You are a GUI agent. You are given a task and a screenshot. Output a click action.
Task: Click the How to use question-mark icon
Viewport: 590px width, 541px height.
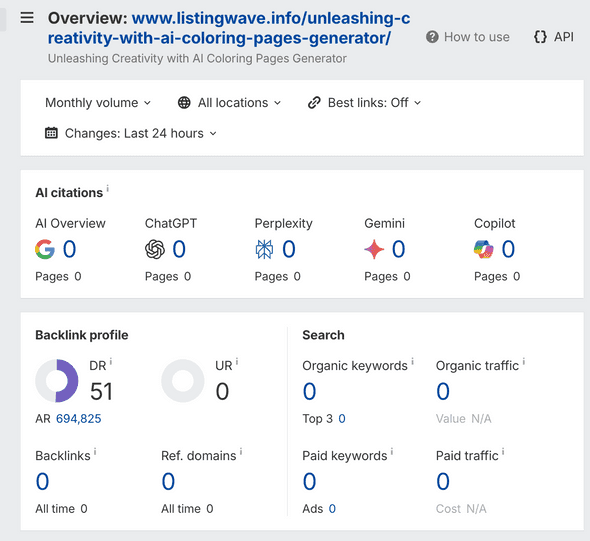[432, 37]
